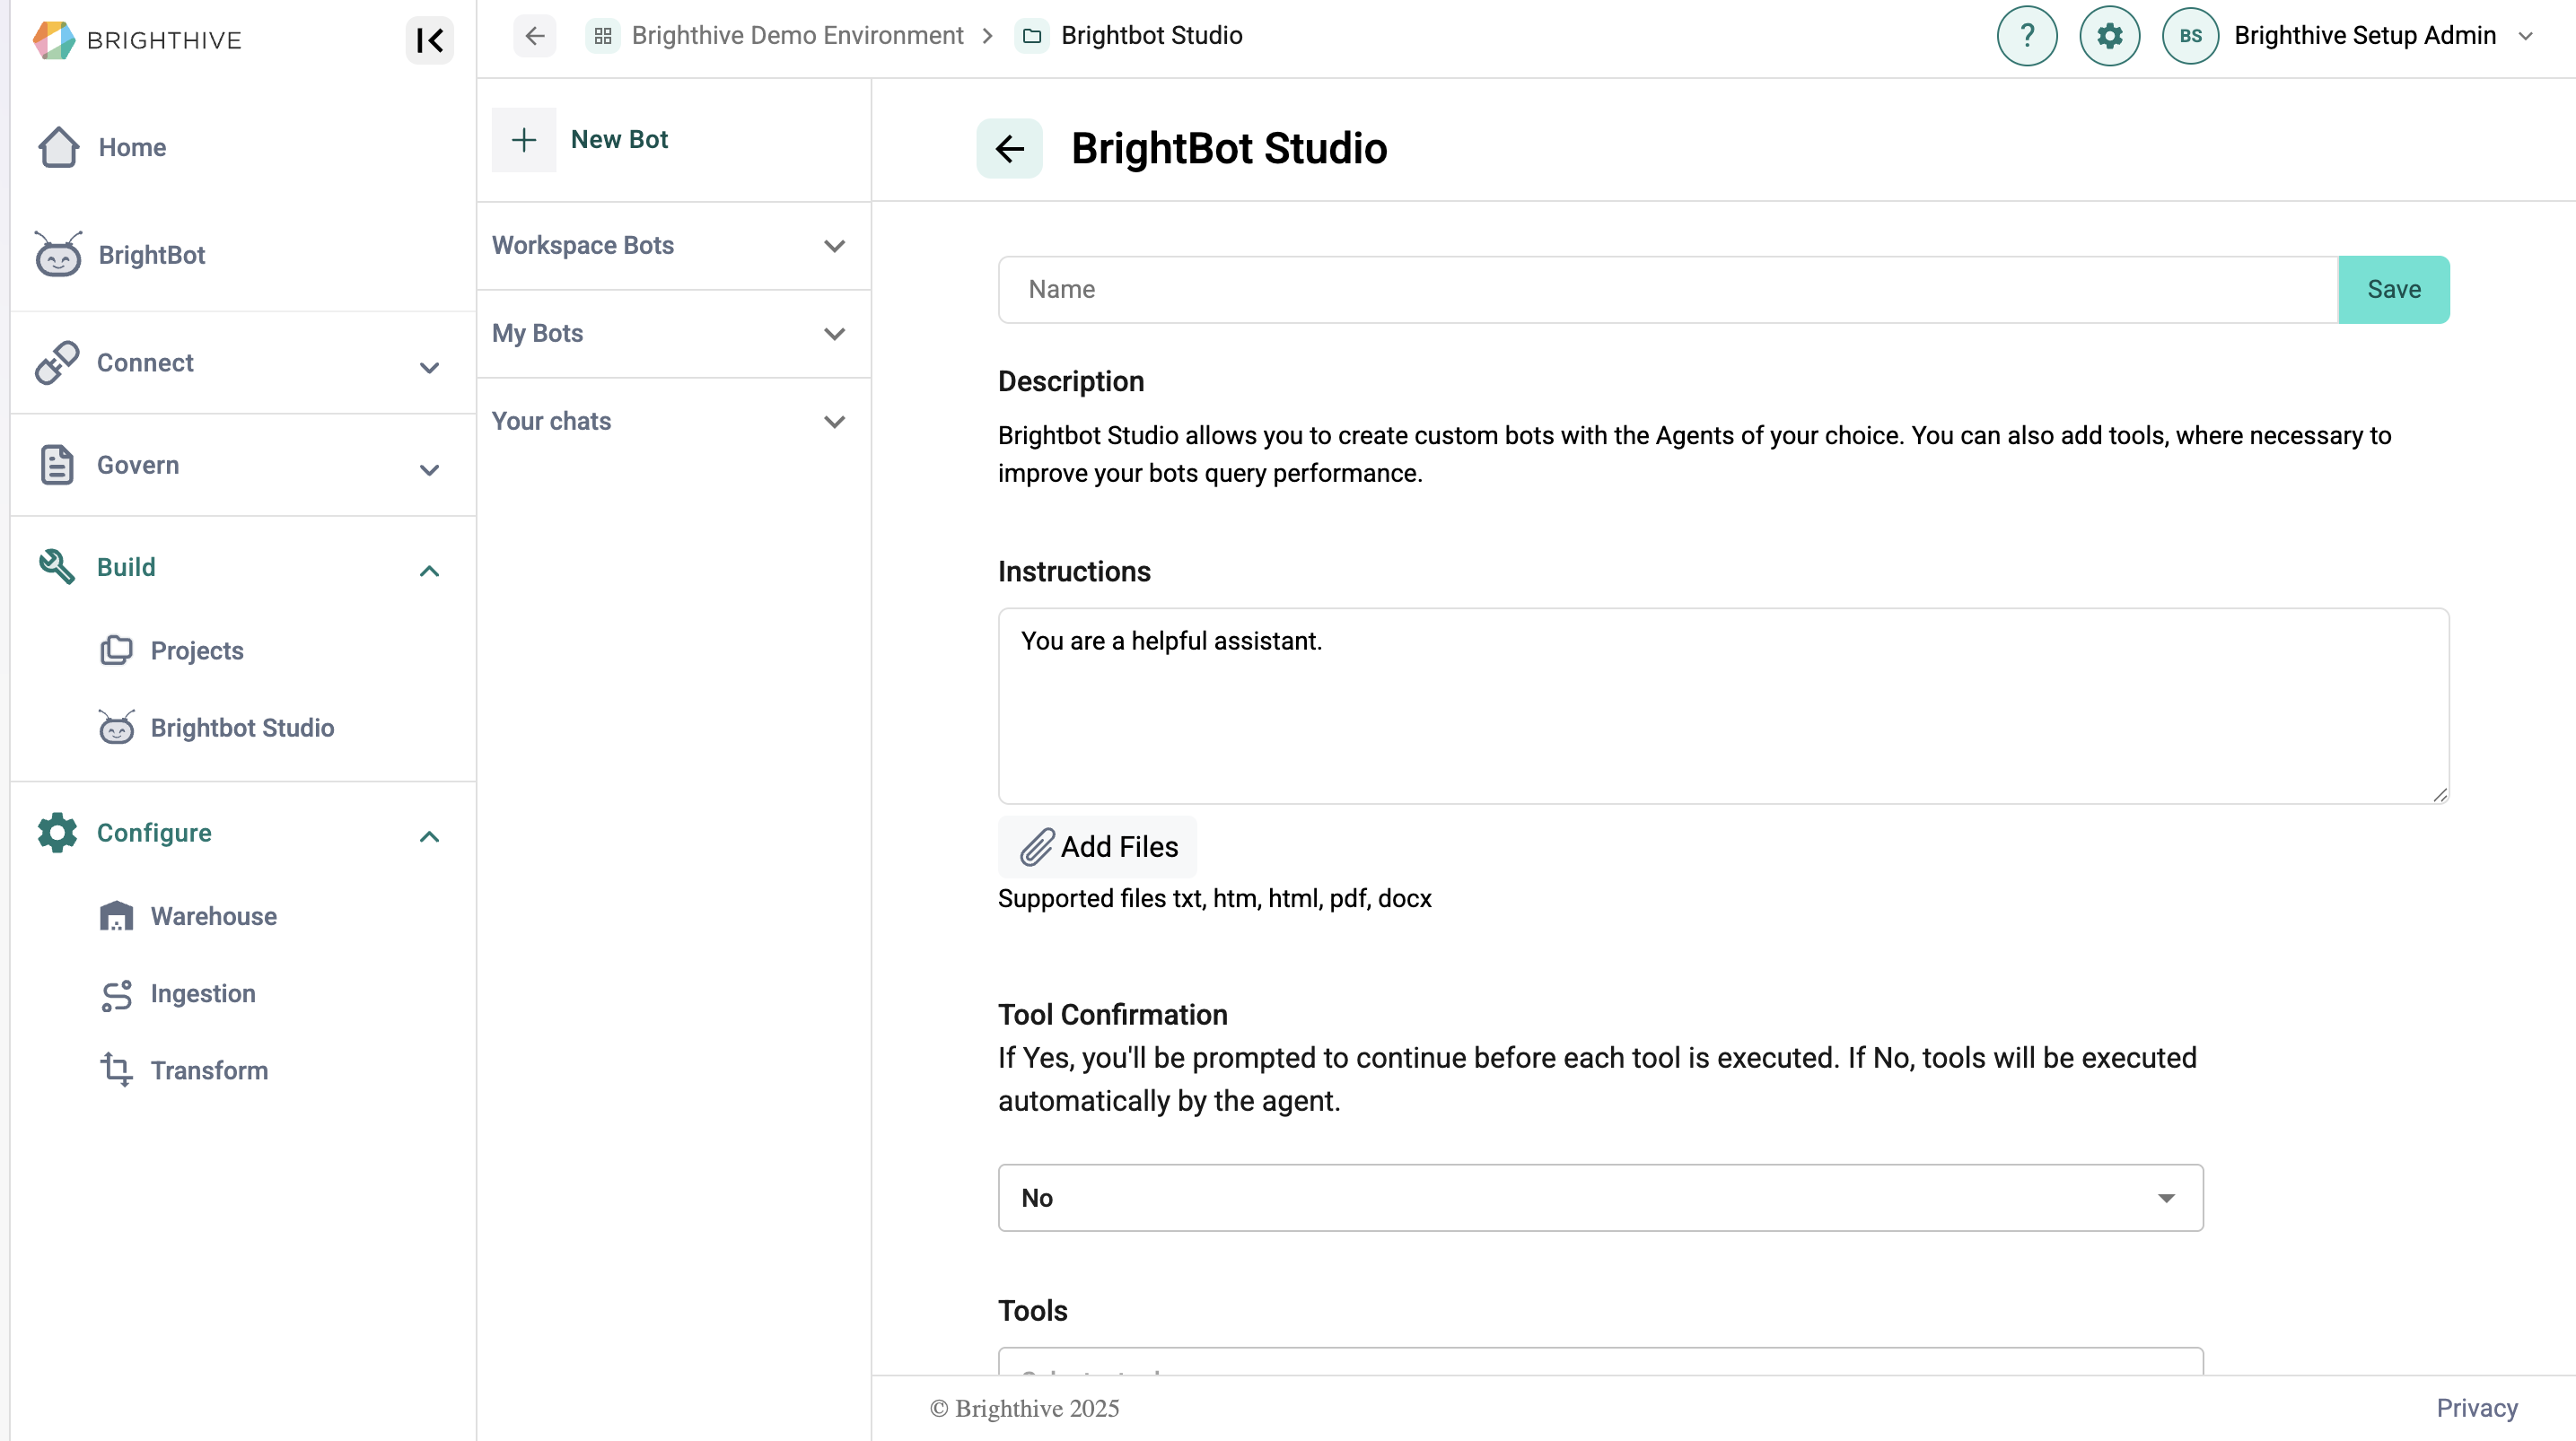The height and width of the screenshot is (1441, 2576).
Task: Open settings with the top gear icon
Action: pyautogui.click(x=2110, y=36)
